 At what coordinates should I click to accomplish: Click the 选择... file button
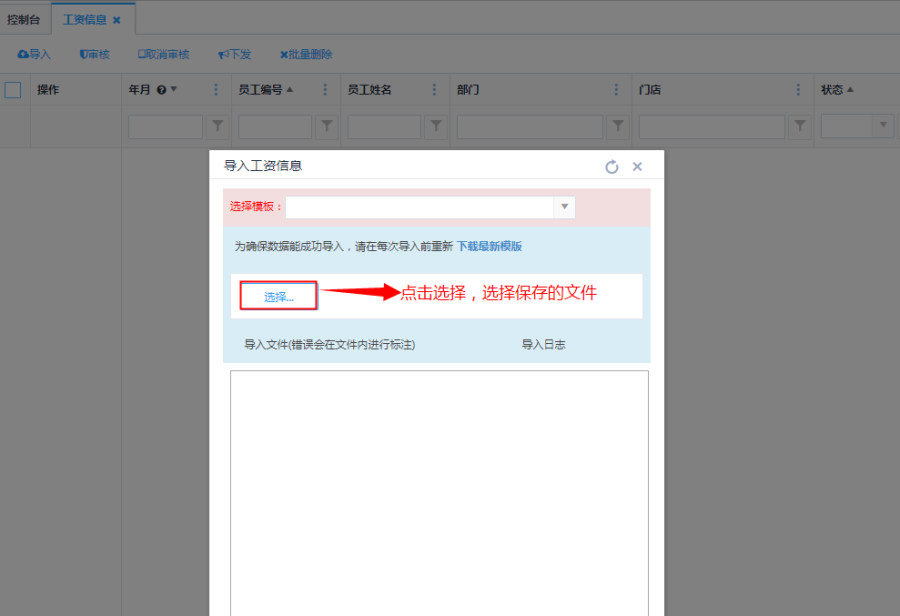[x=279, y=296]
